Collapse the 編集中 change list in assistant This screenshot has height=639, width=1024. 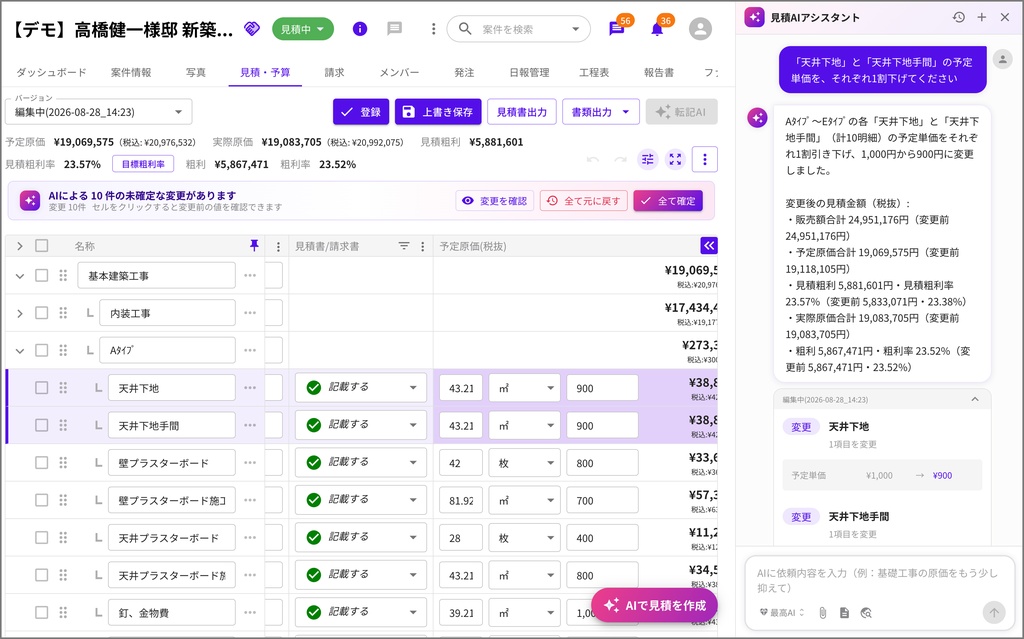tap(974, 399)
